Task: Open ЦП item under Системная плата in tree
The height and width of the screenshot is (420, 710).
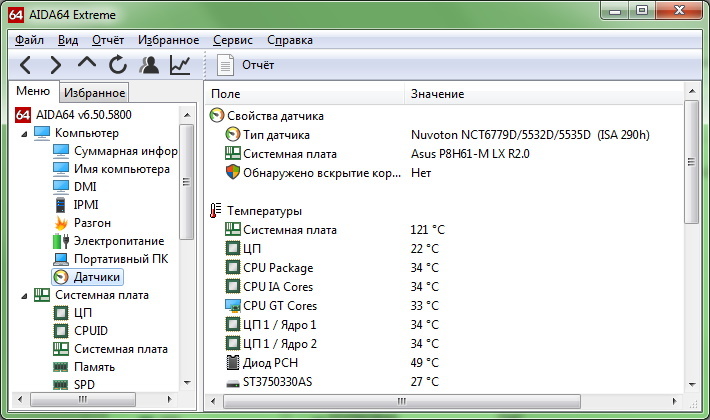Action: (x=73, y=313)
